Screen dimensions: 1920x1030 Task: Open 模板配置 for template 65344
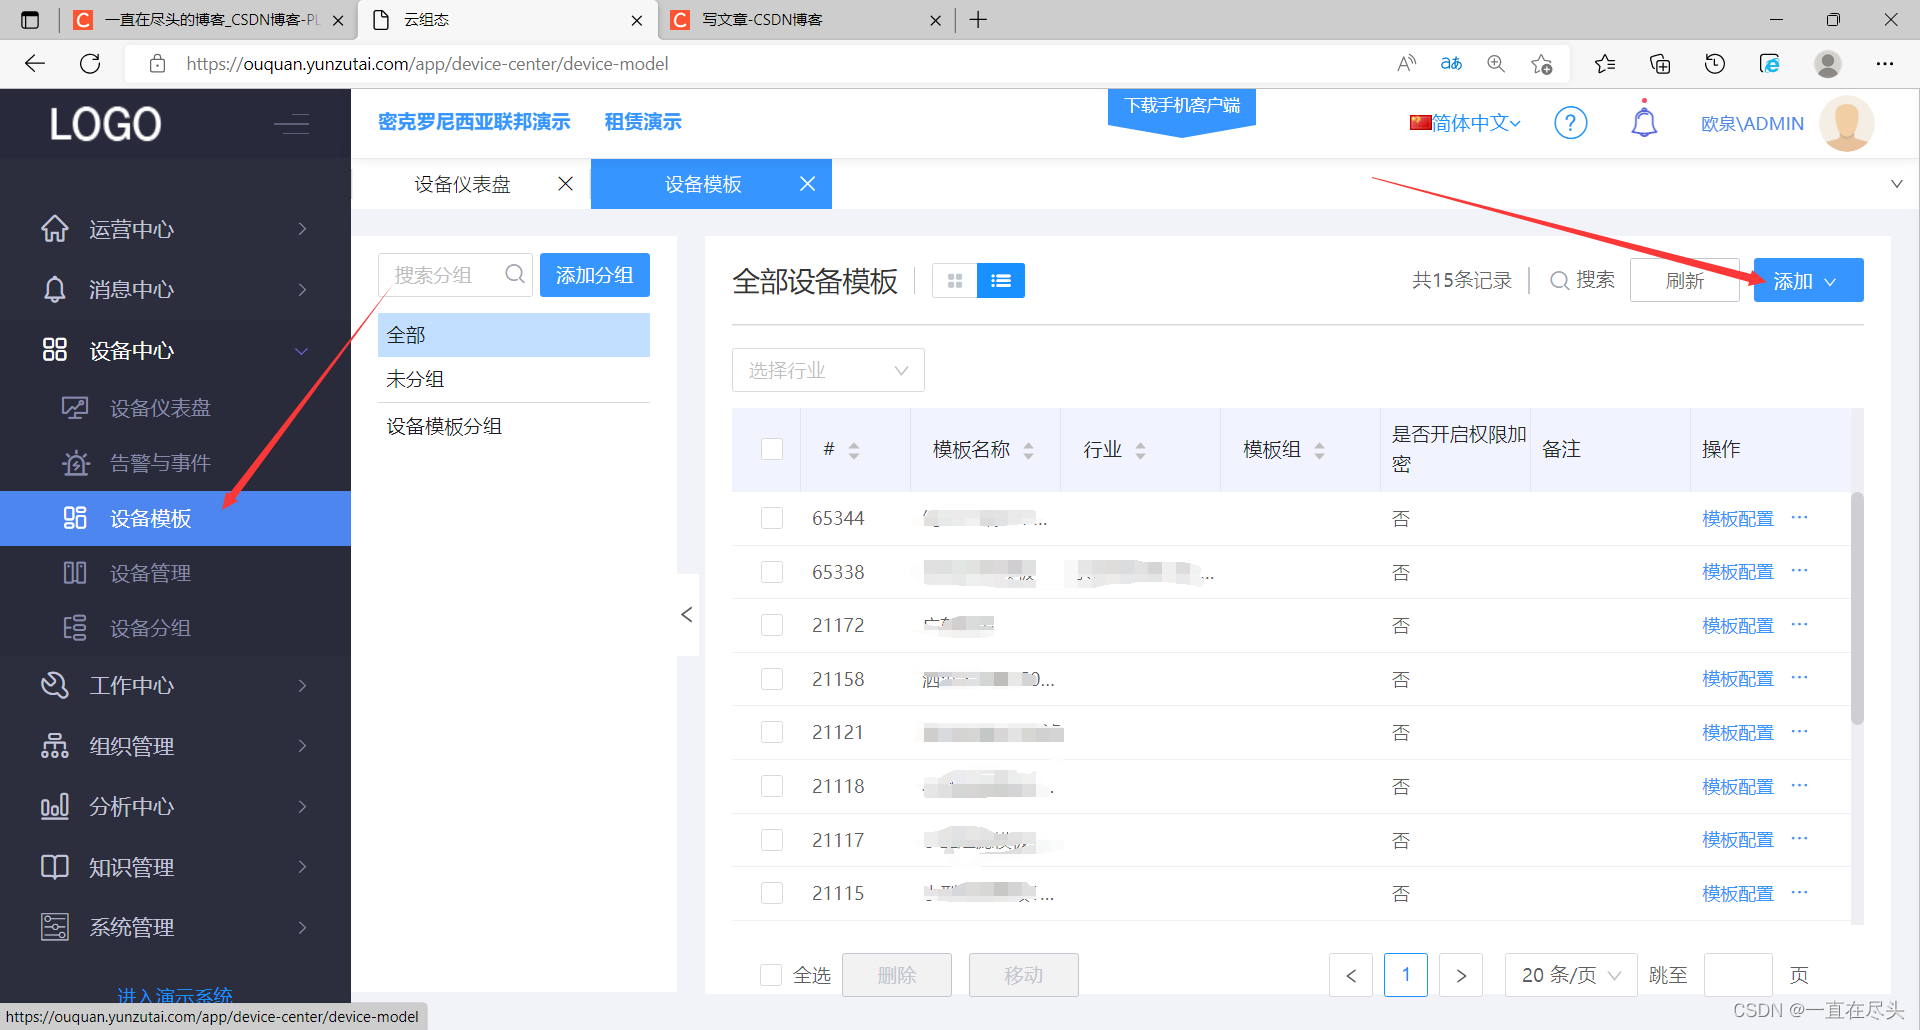point(1737,518)
